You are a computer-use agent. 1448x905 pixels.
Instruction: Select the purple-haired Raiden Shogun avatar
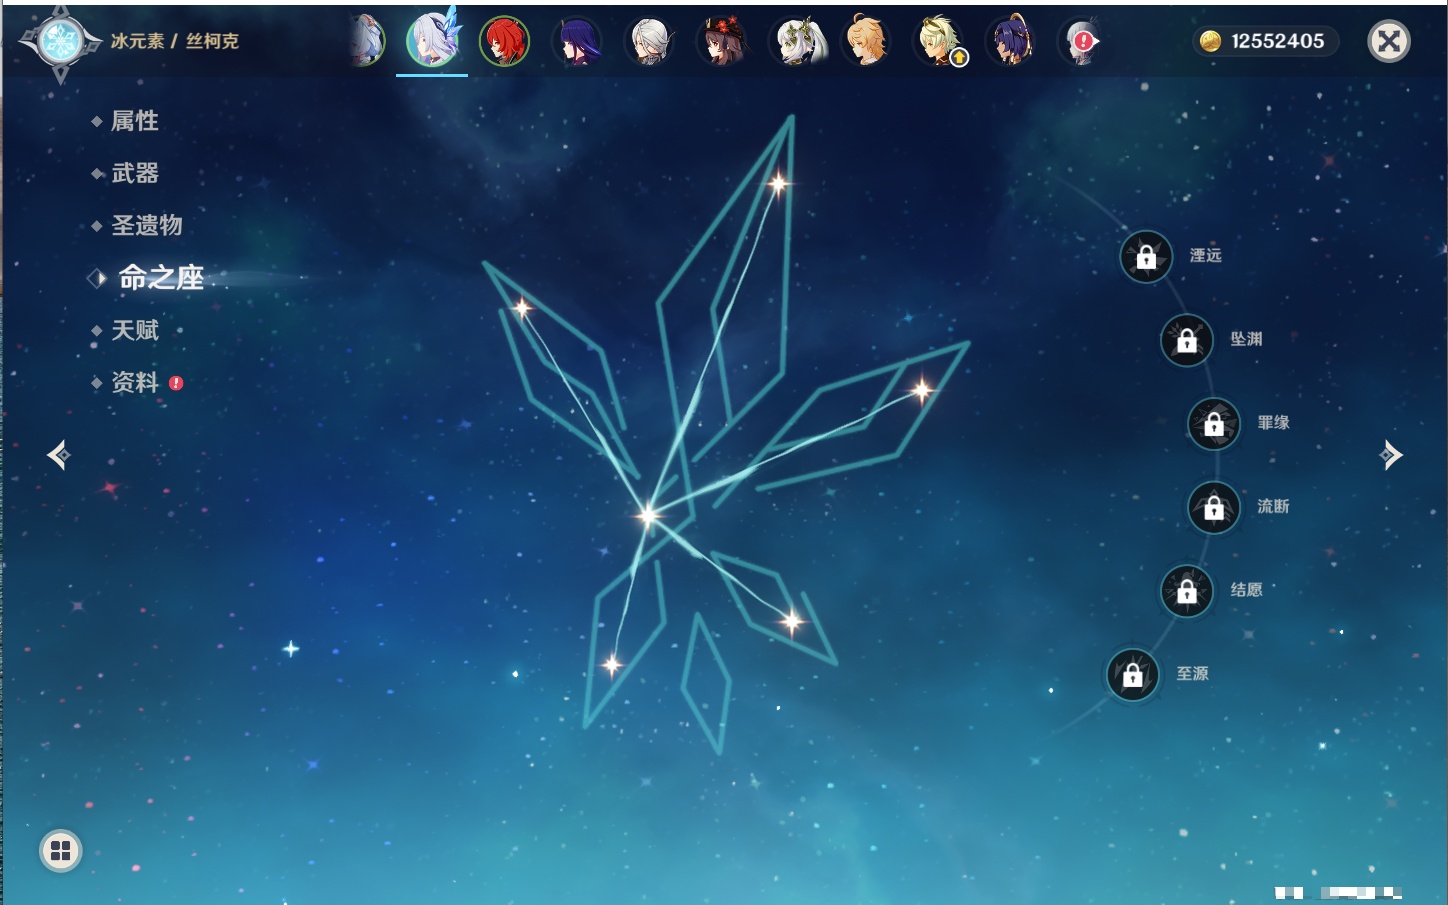(577, 41)
